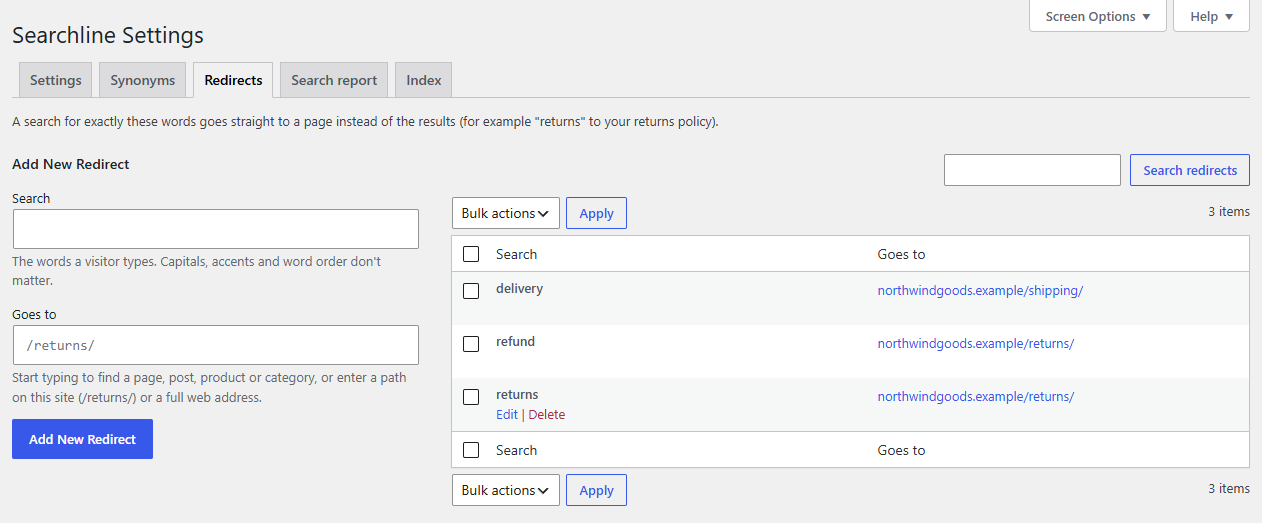The width and height of the screenshot is (1262, 523).
Task: Click the refund search term
Action: click(515, 342)
